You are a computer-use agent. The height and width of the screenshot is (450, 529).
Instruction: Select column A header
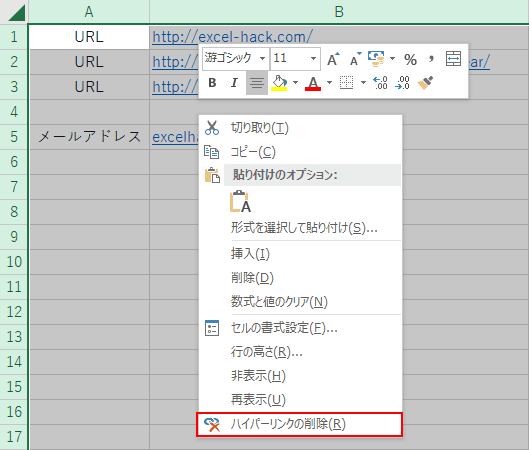coord(89,11)
